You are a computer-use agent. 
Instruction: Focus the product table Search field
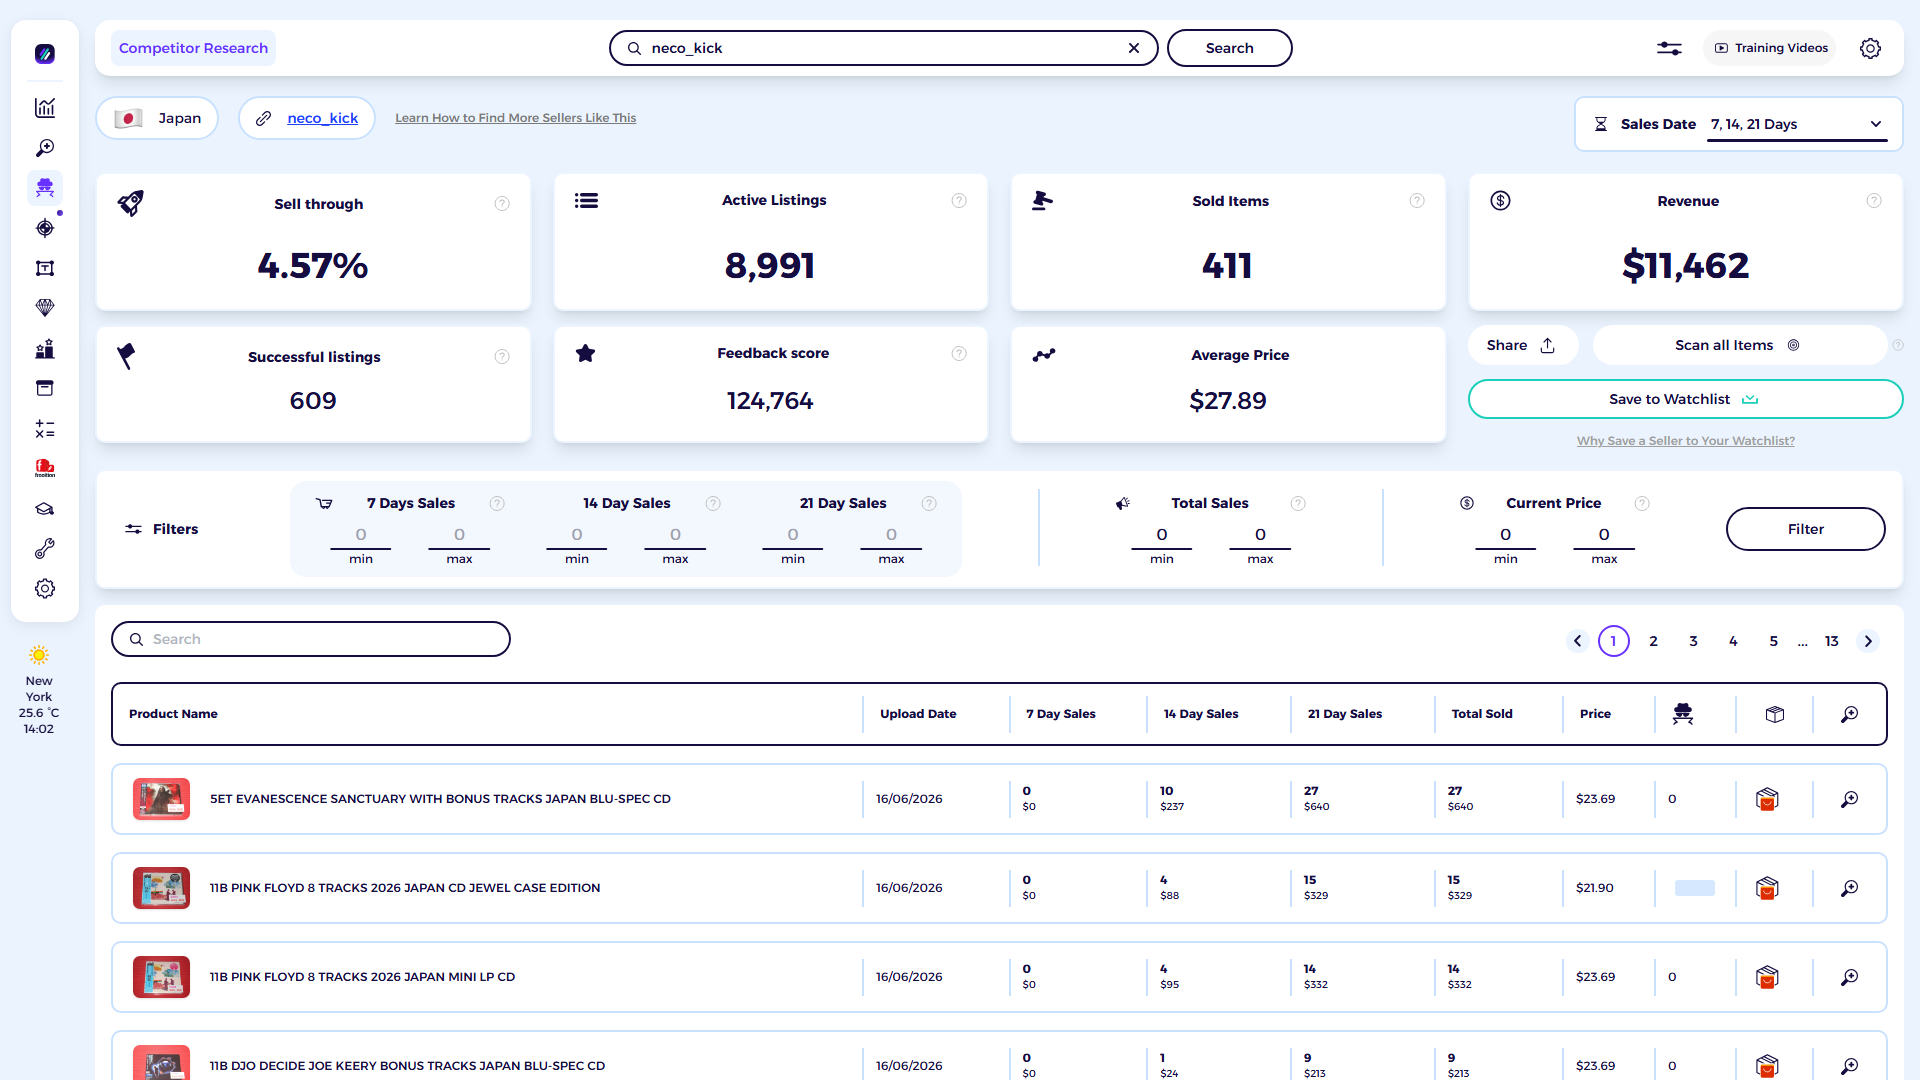[311, 639]
